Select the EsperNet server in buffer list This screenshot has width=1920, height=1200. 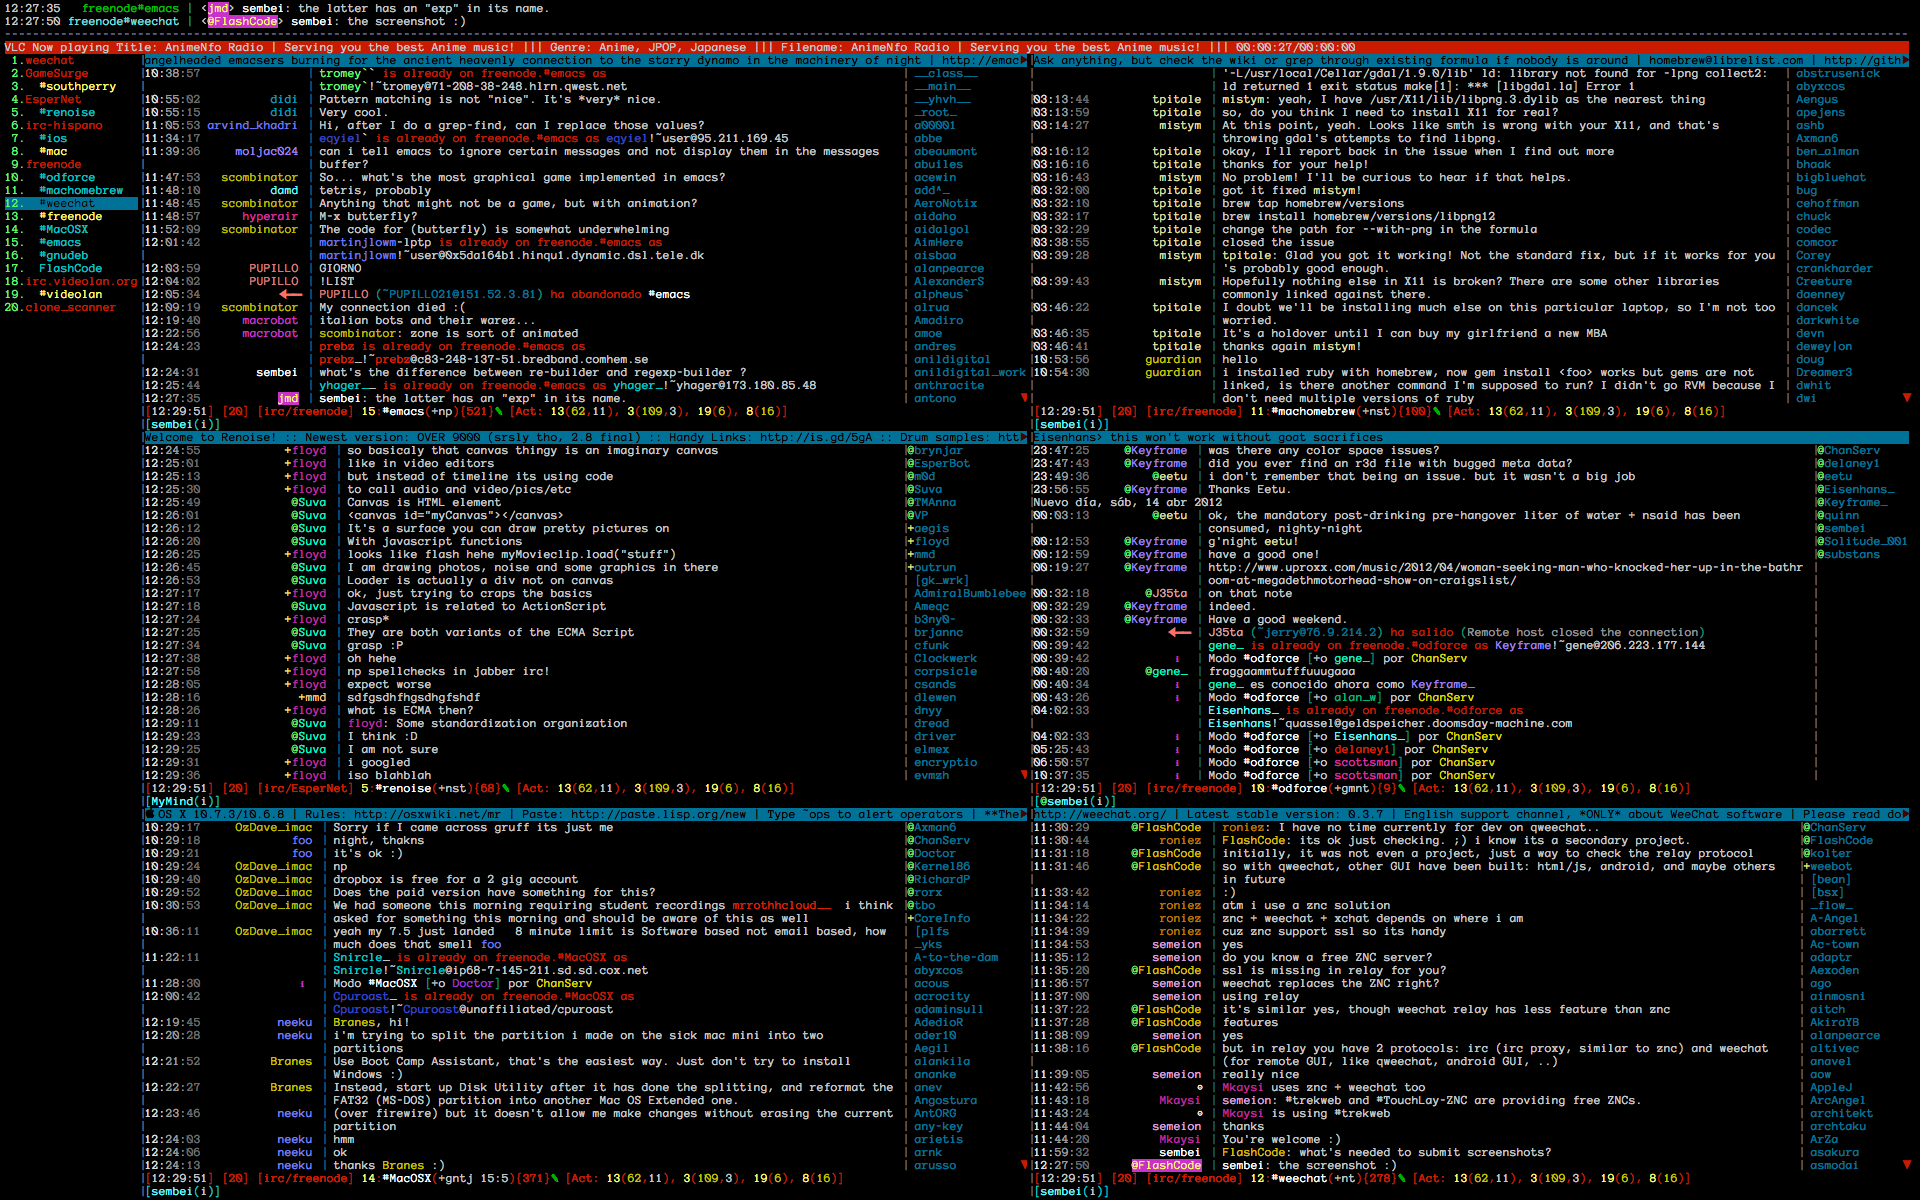(x=53, y=100)
